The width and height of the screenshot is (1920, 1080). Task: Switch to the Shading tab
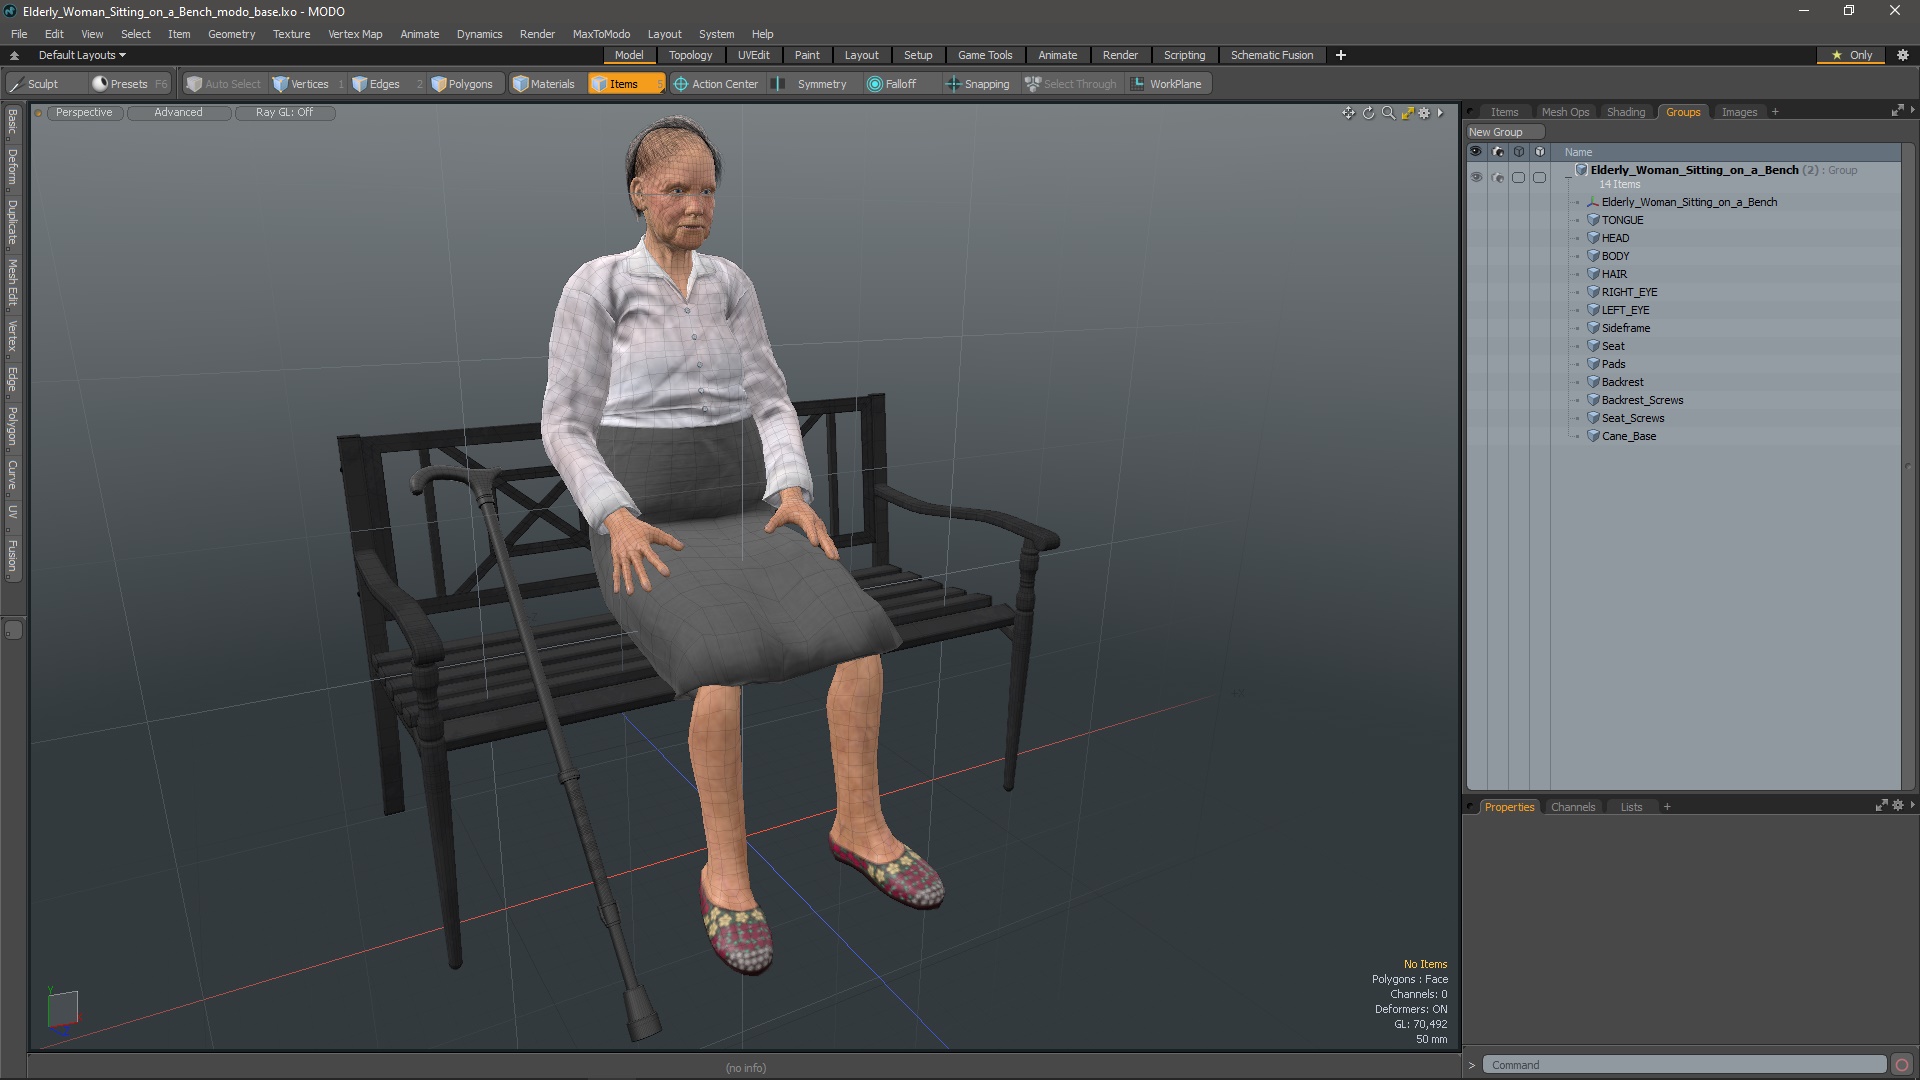click(x=1625, y=112)
